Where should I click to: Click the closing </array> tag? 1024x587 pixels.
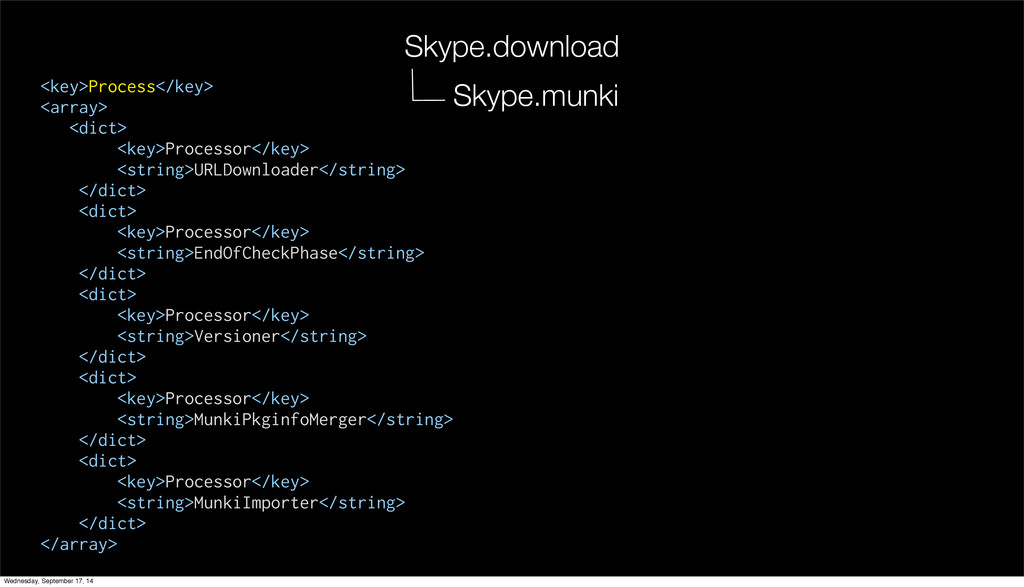79,544
